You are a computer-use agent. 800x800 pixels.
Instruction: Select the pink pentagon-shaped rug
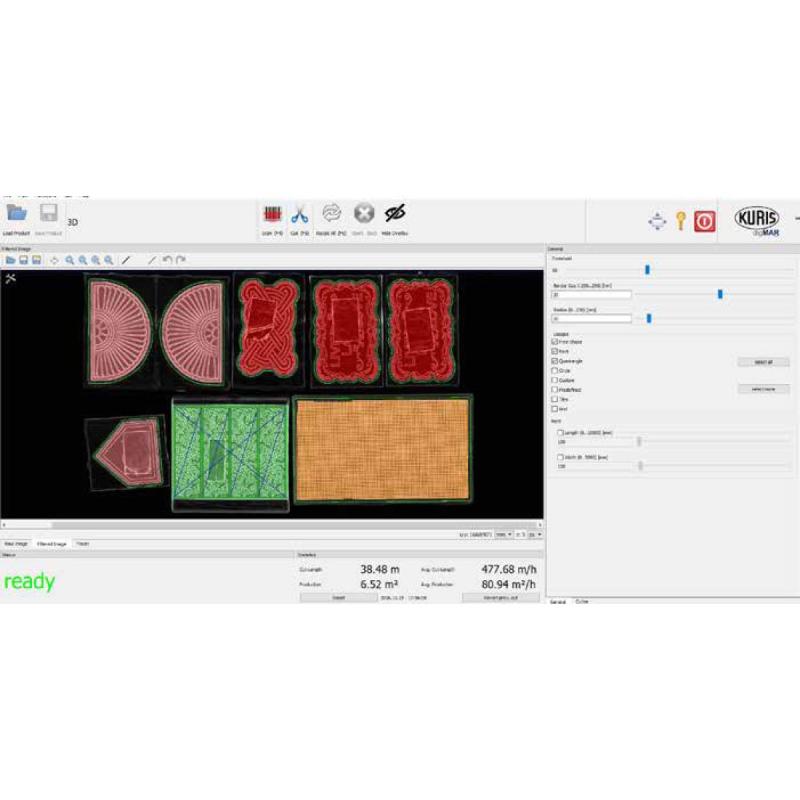[x=130, y=452]
